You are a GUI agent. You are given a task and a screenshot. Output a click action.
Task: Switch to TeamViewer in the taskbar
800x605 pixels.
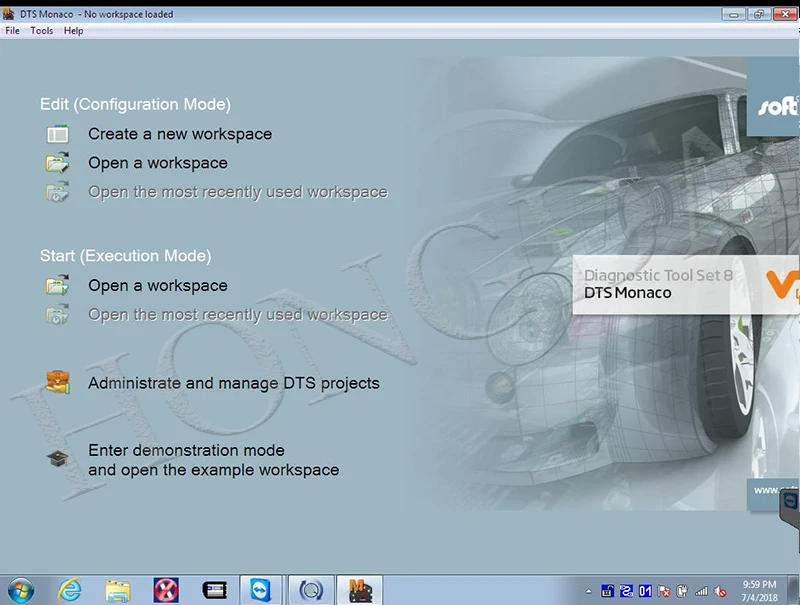tap(261, 590)
